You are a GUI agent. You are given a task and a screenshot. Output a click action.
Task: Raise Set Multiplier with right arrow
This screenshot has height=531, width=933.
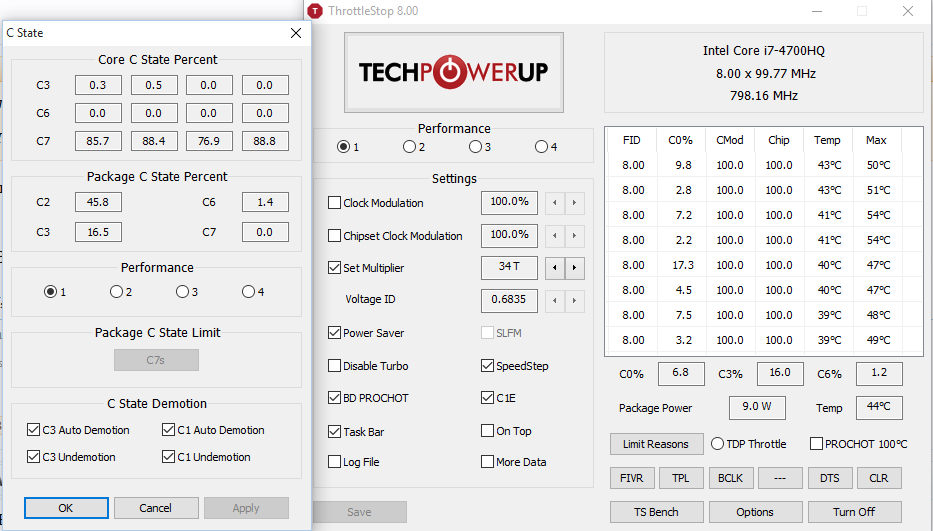(x=574, y=268)
